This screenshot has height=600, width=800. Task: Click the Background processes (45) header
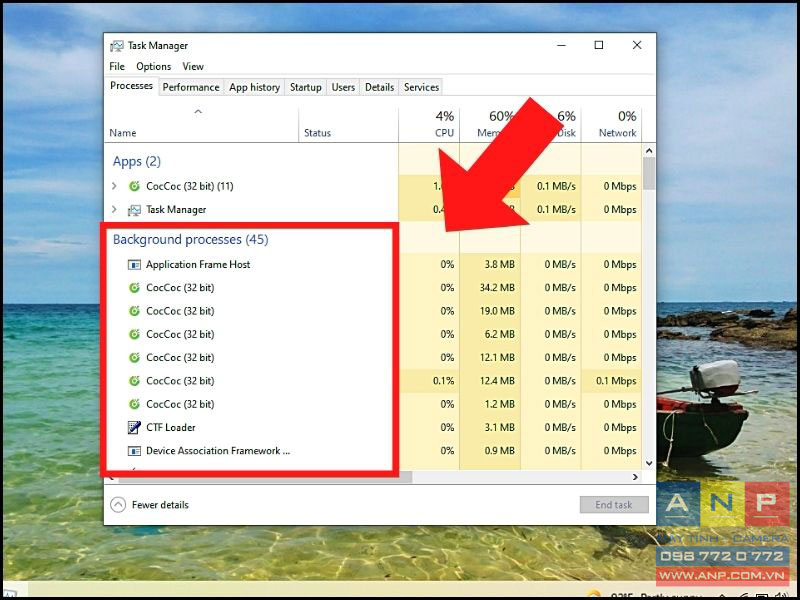click(190, 240)
